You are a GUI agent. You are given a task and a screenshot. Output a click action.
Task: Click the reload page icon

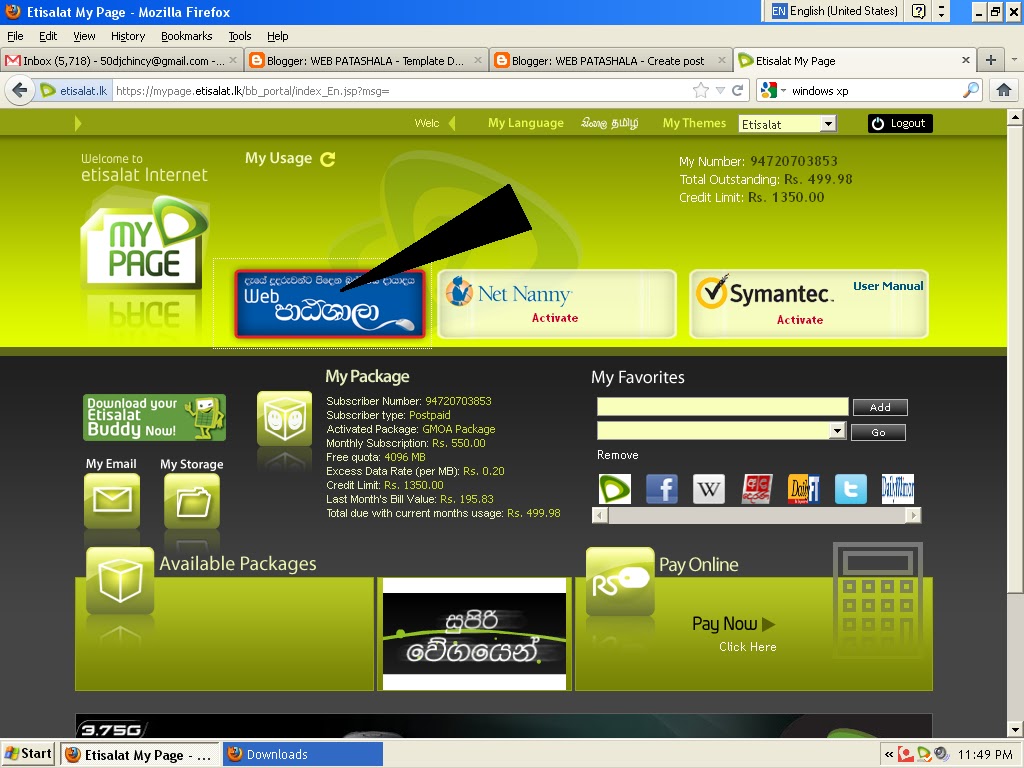pos(737,90)
